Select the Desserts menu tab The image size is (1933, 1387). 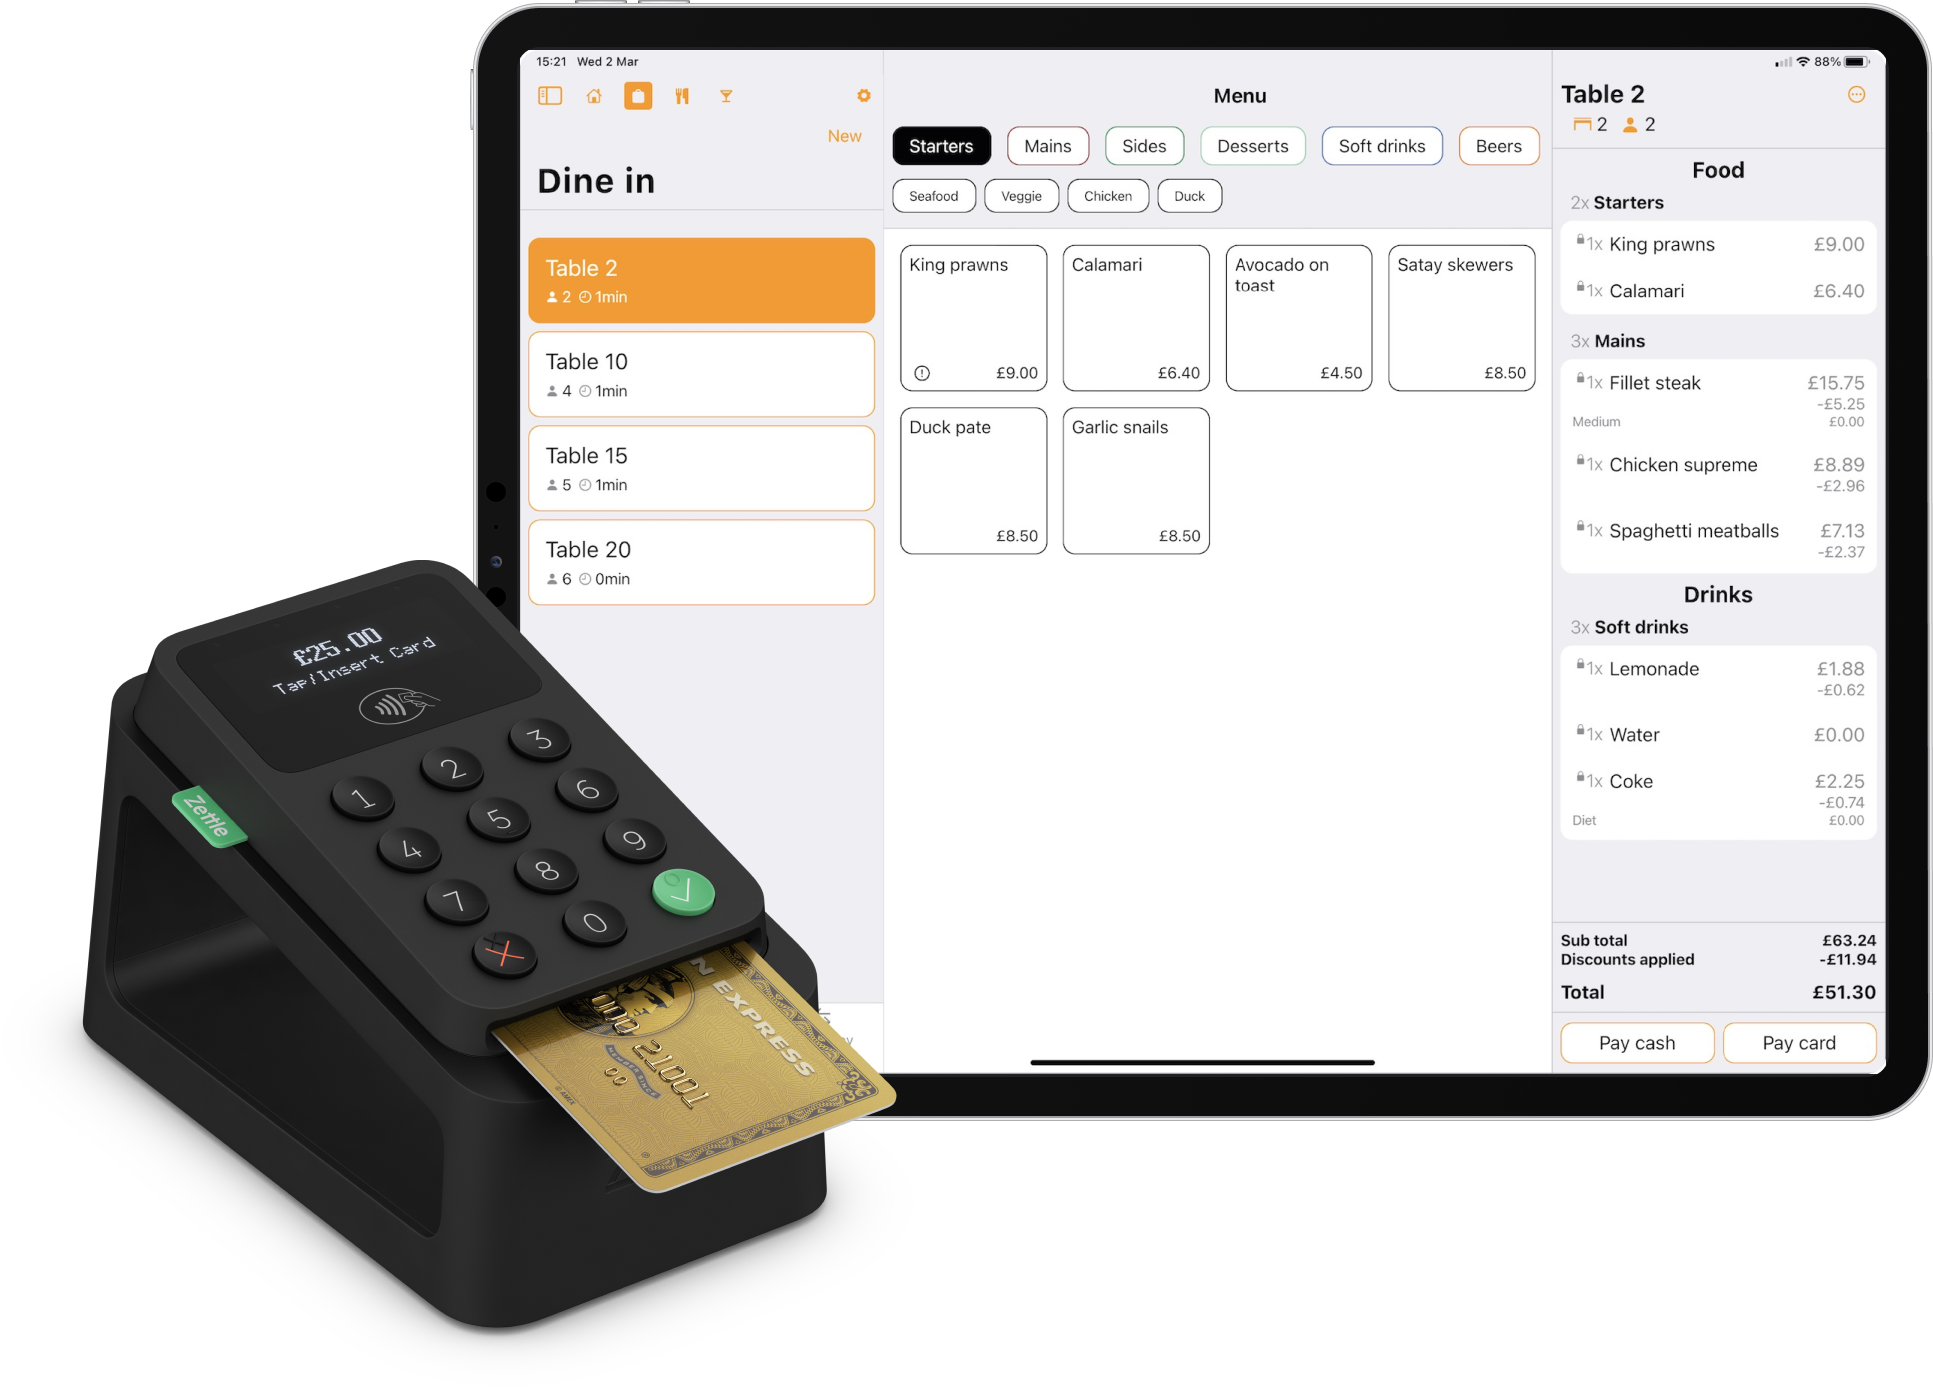point(1252,146)
